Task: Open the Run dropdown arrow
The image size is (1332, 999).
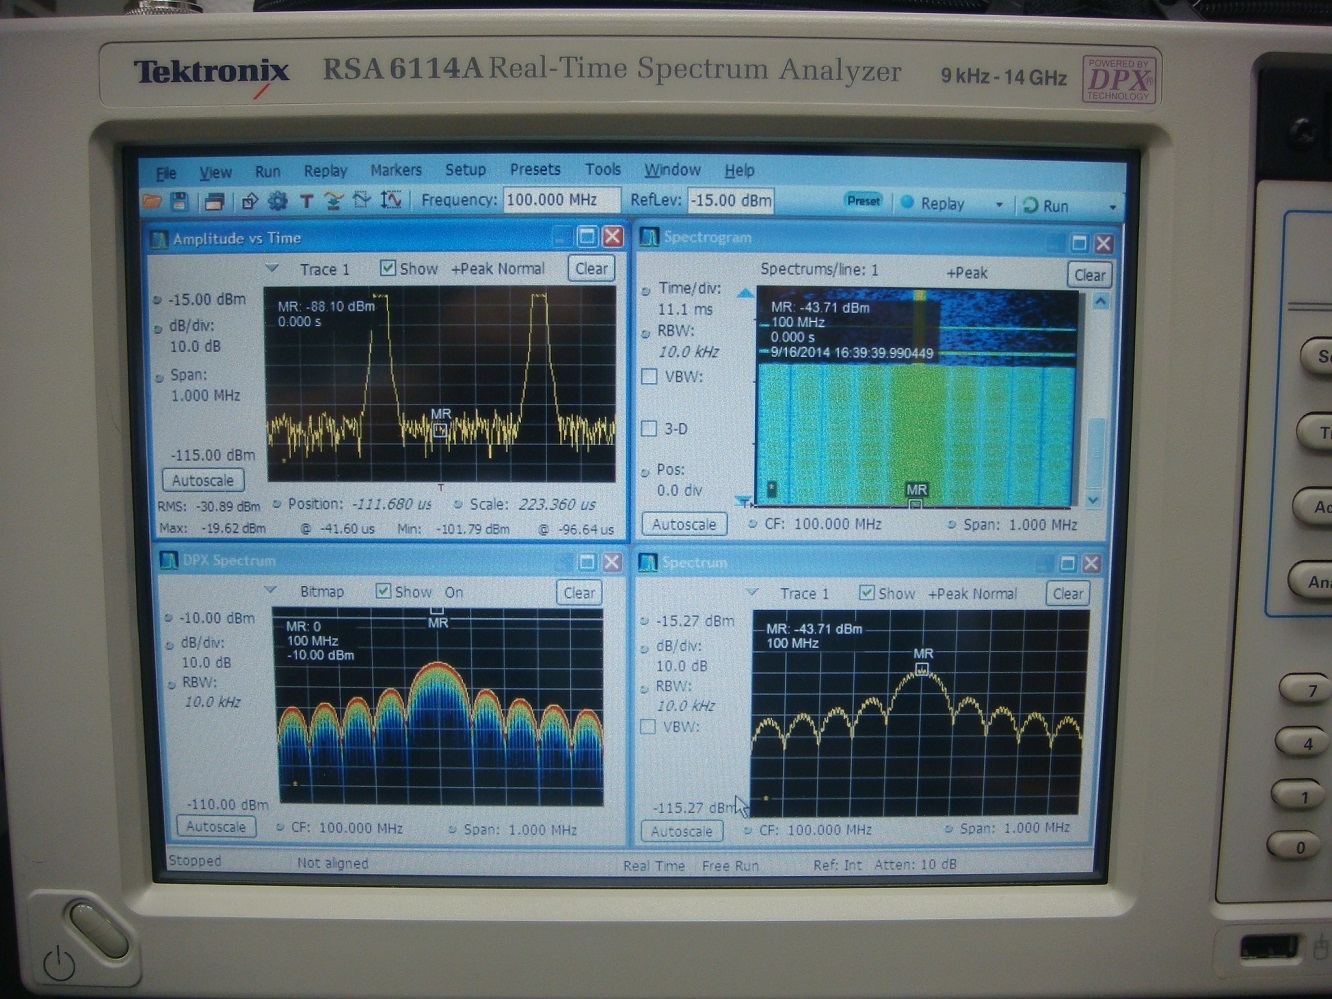Action: (1113, 207)
